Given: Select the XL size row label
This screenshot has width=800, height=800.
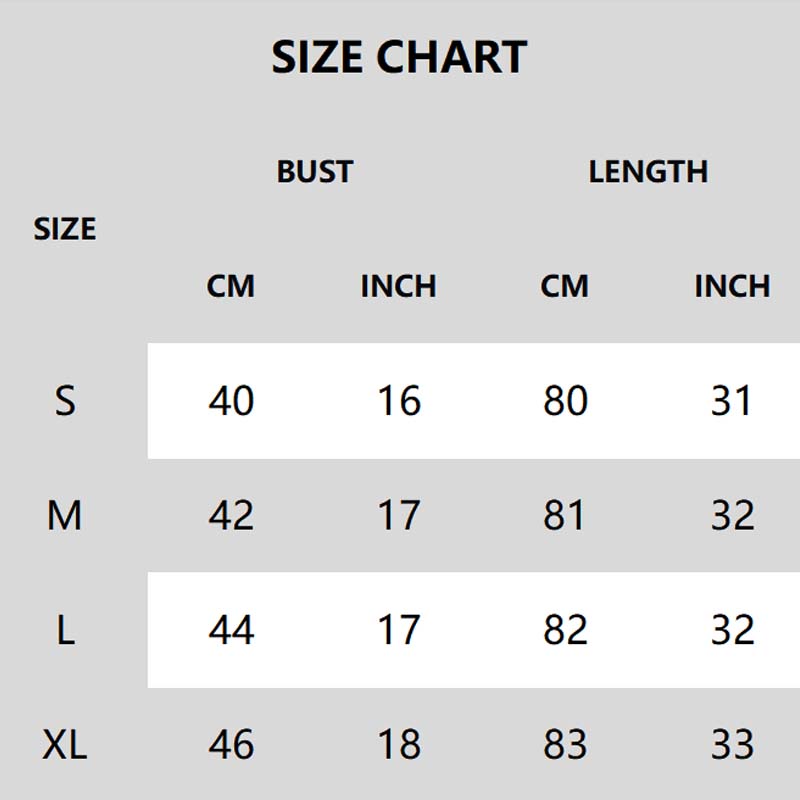Looking at the screenshot, I should [65, 745].
